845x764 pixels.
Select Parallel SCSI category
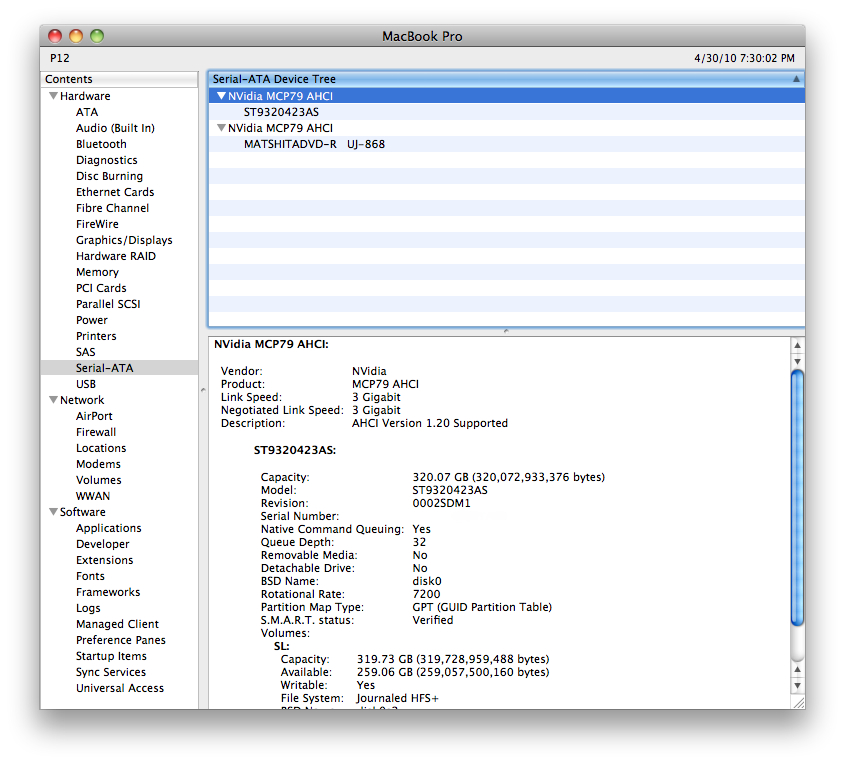(108, 304)
